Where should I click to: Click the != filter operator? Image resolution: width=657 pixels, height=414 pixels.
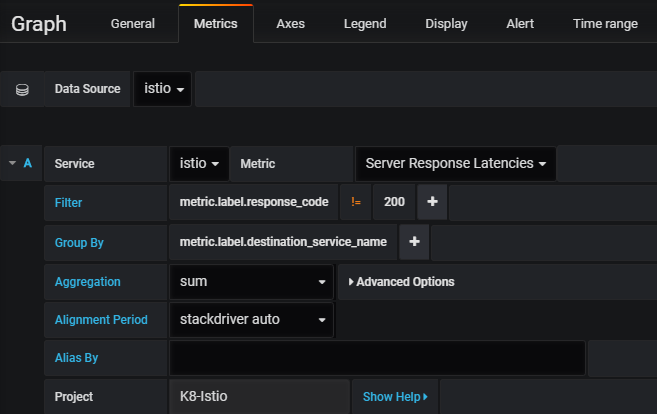tap(356, 202)
